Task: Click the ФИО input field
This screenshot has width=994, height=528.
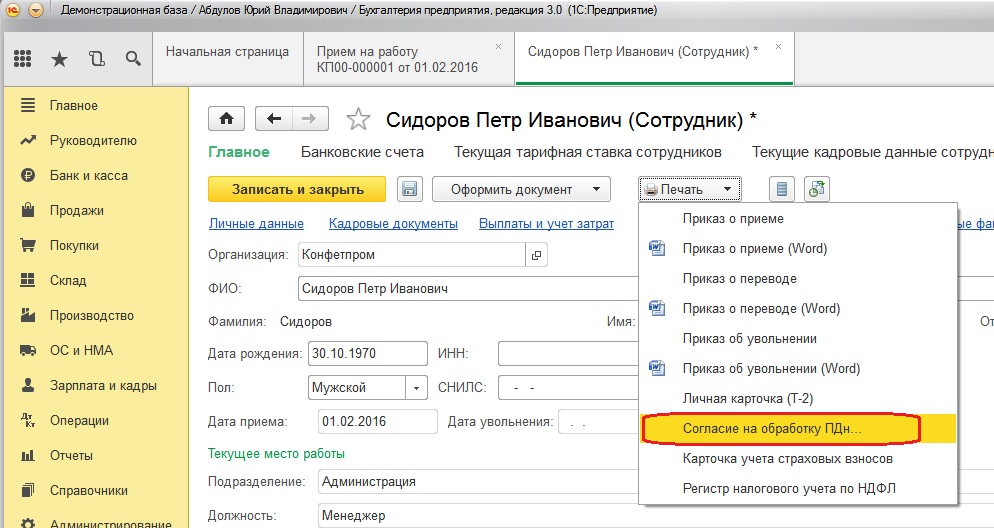Action: coord(468,288)
